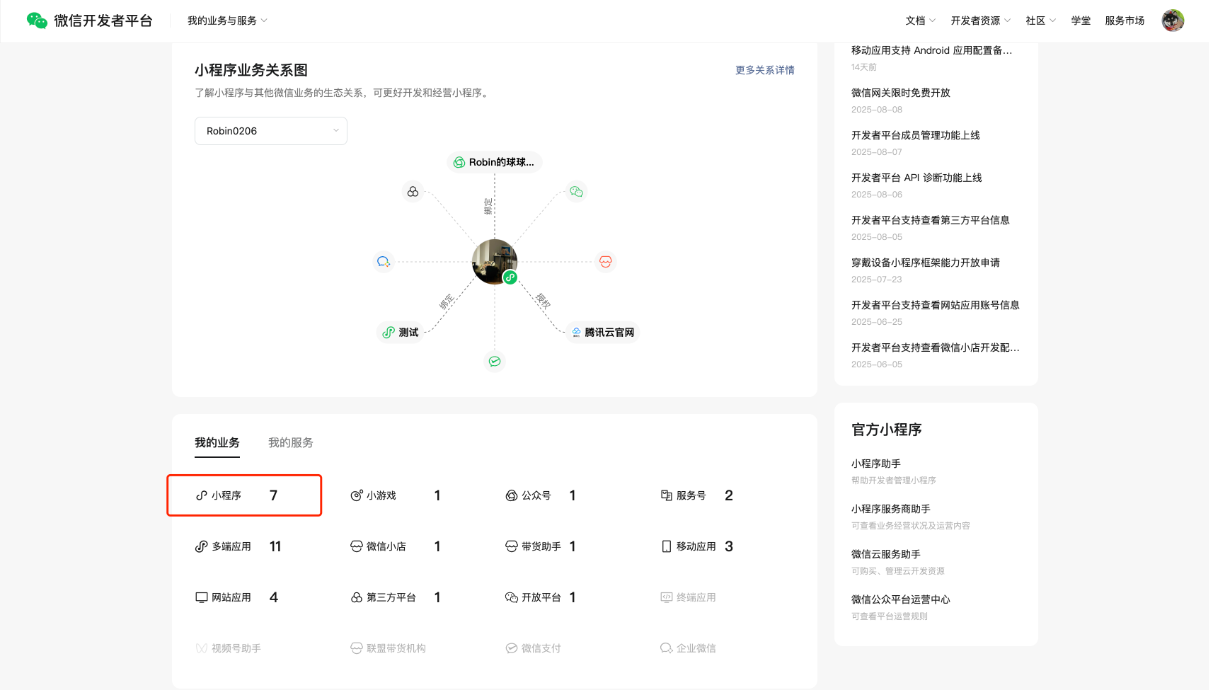Expand the 开发者资源 menu
This screenshot has height=690, width=1209.
point(980,21)
